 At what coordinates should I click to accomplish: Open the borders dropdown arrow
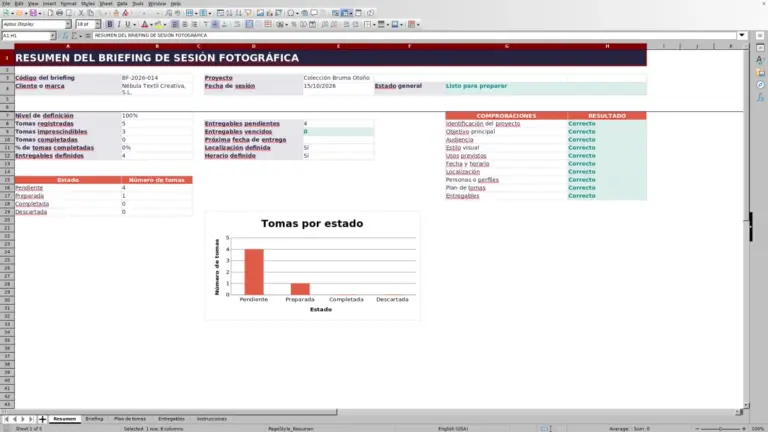coord(374,24)
